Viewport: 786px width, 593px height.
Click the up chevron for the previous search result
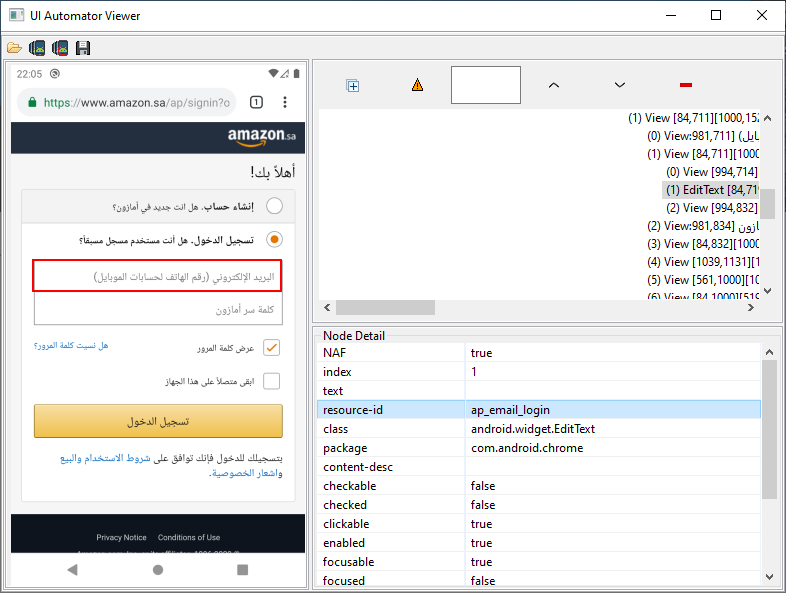click(x=553, y=85)
